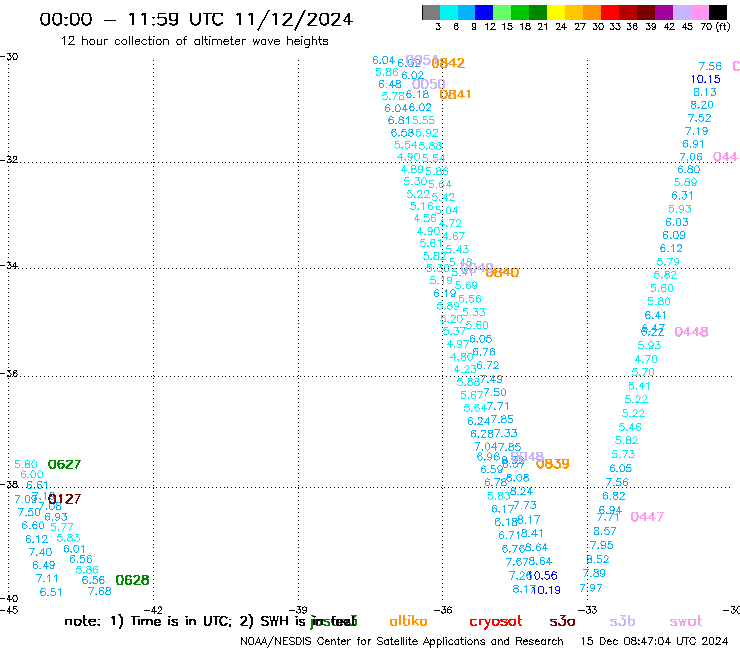Click the 'swot' legend label
The image size is (740, 650).
pyautogui.click(x=686, y=622)
